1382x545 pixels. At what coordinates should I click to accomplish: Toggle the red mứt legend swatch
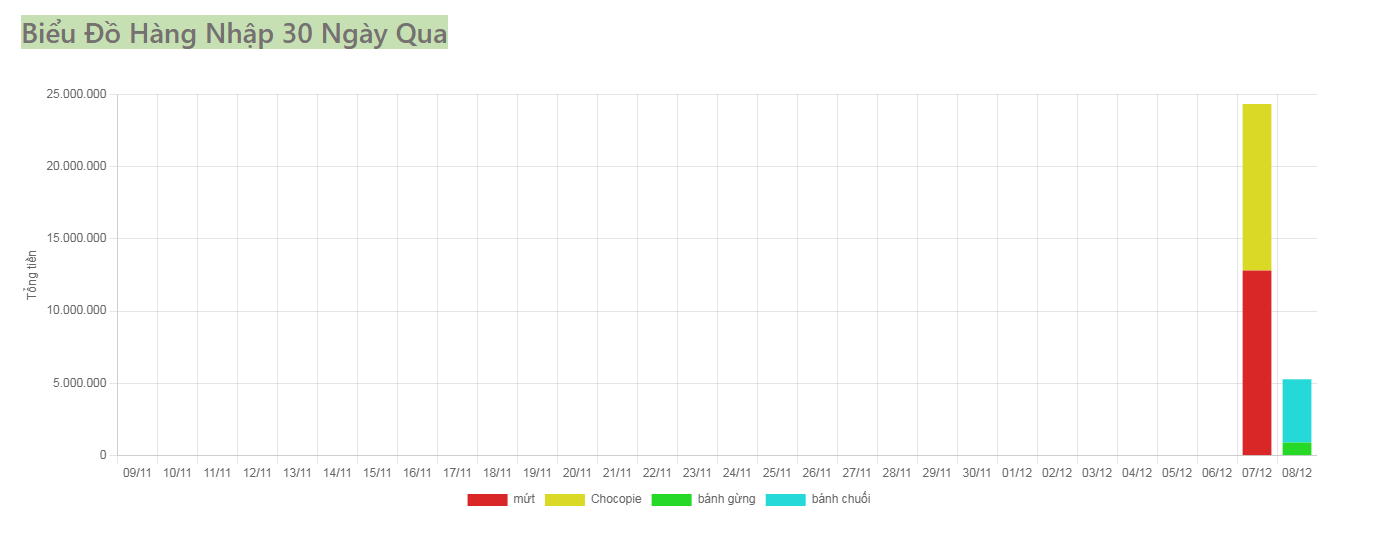pos(487,500)
